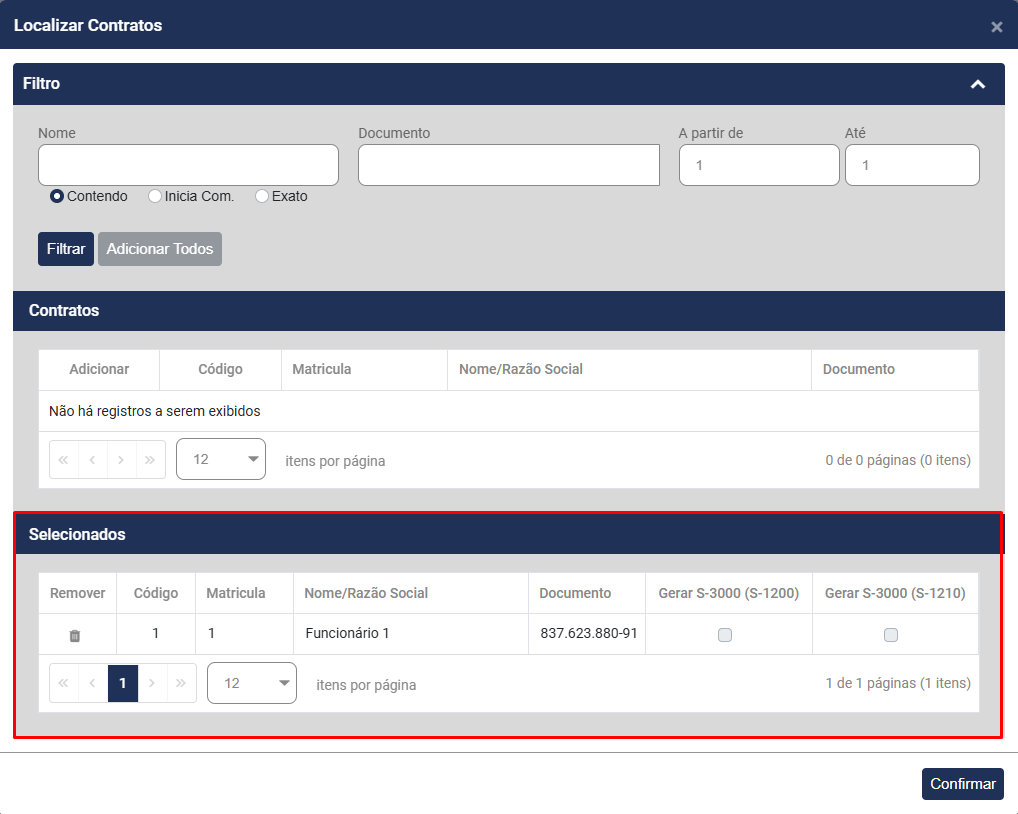The image size is (1018, 814).
Task: Click the Confirmar button
Action: pos(963,784)
